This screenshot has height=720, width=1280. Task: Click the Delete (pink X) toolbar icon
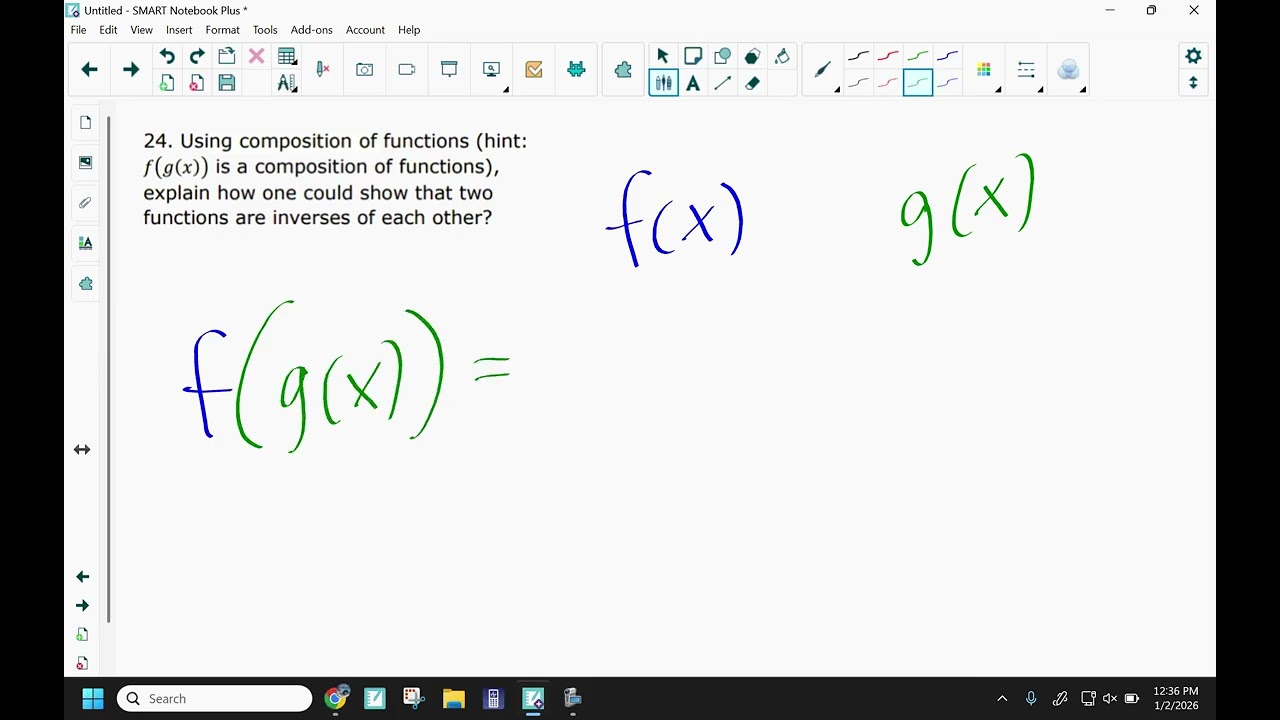(256, 56)
